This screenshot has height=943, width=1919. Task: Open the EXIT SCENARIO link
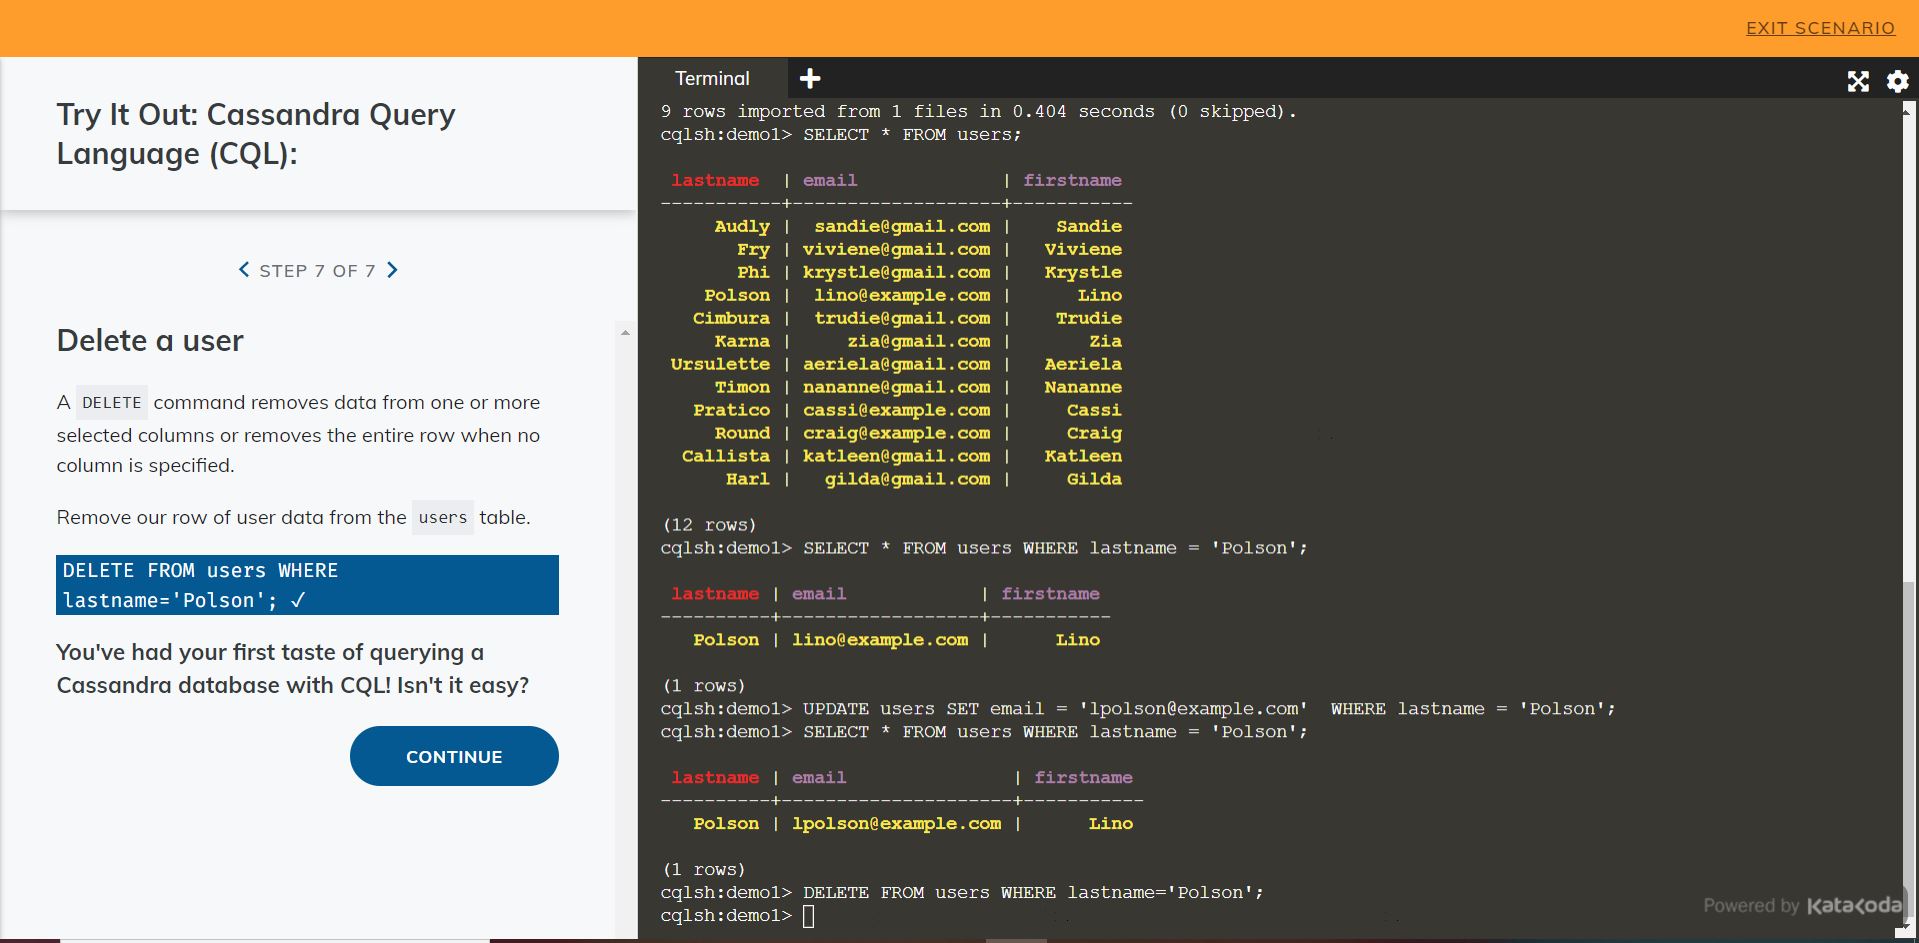point(1820,27)
